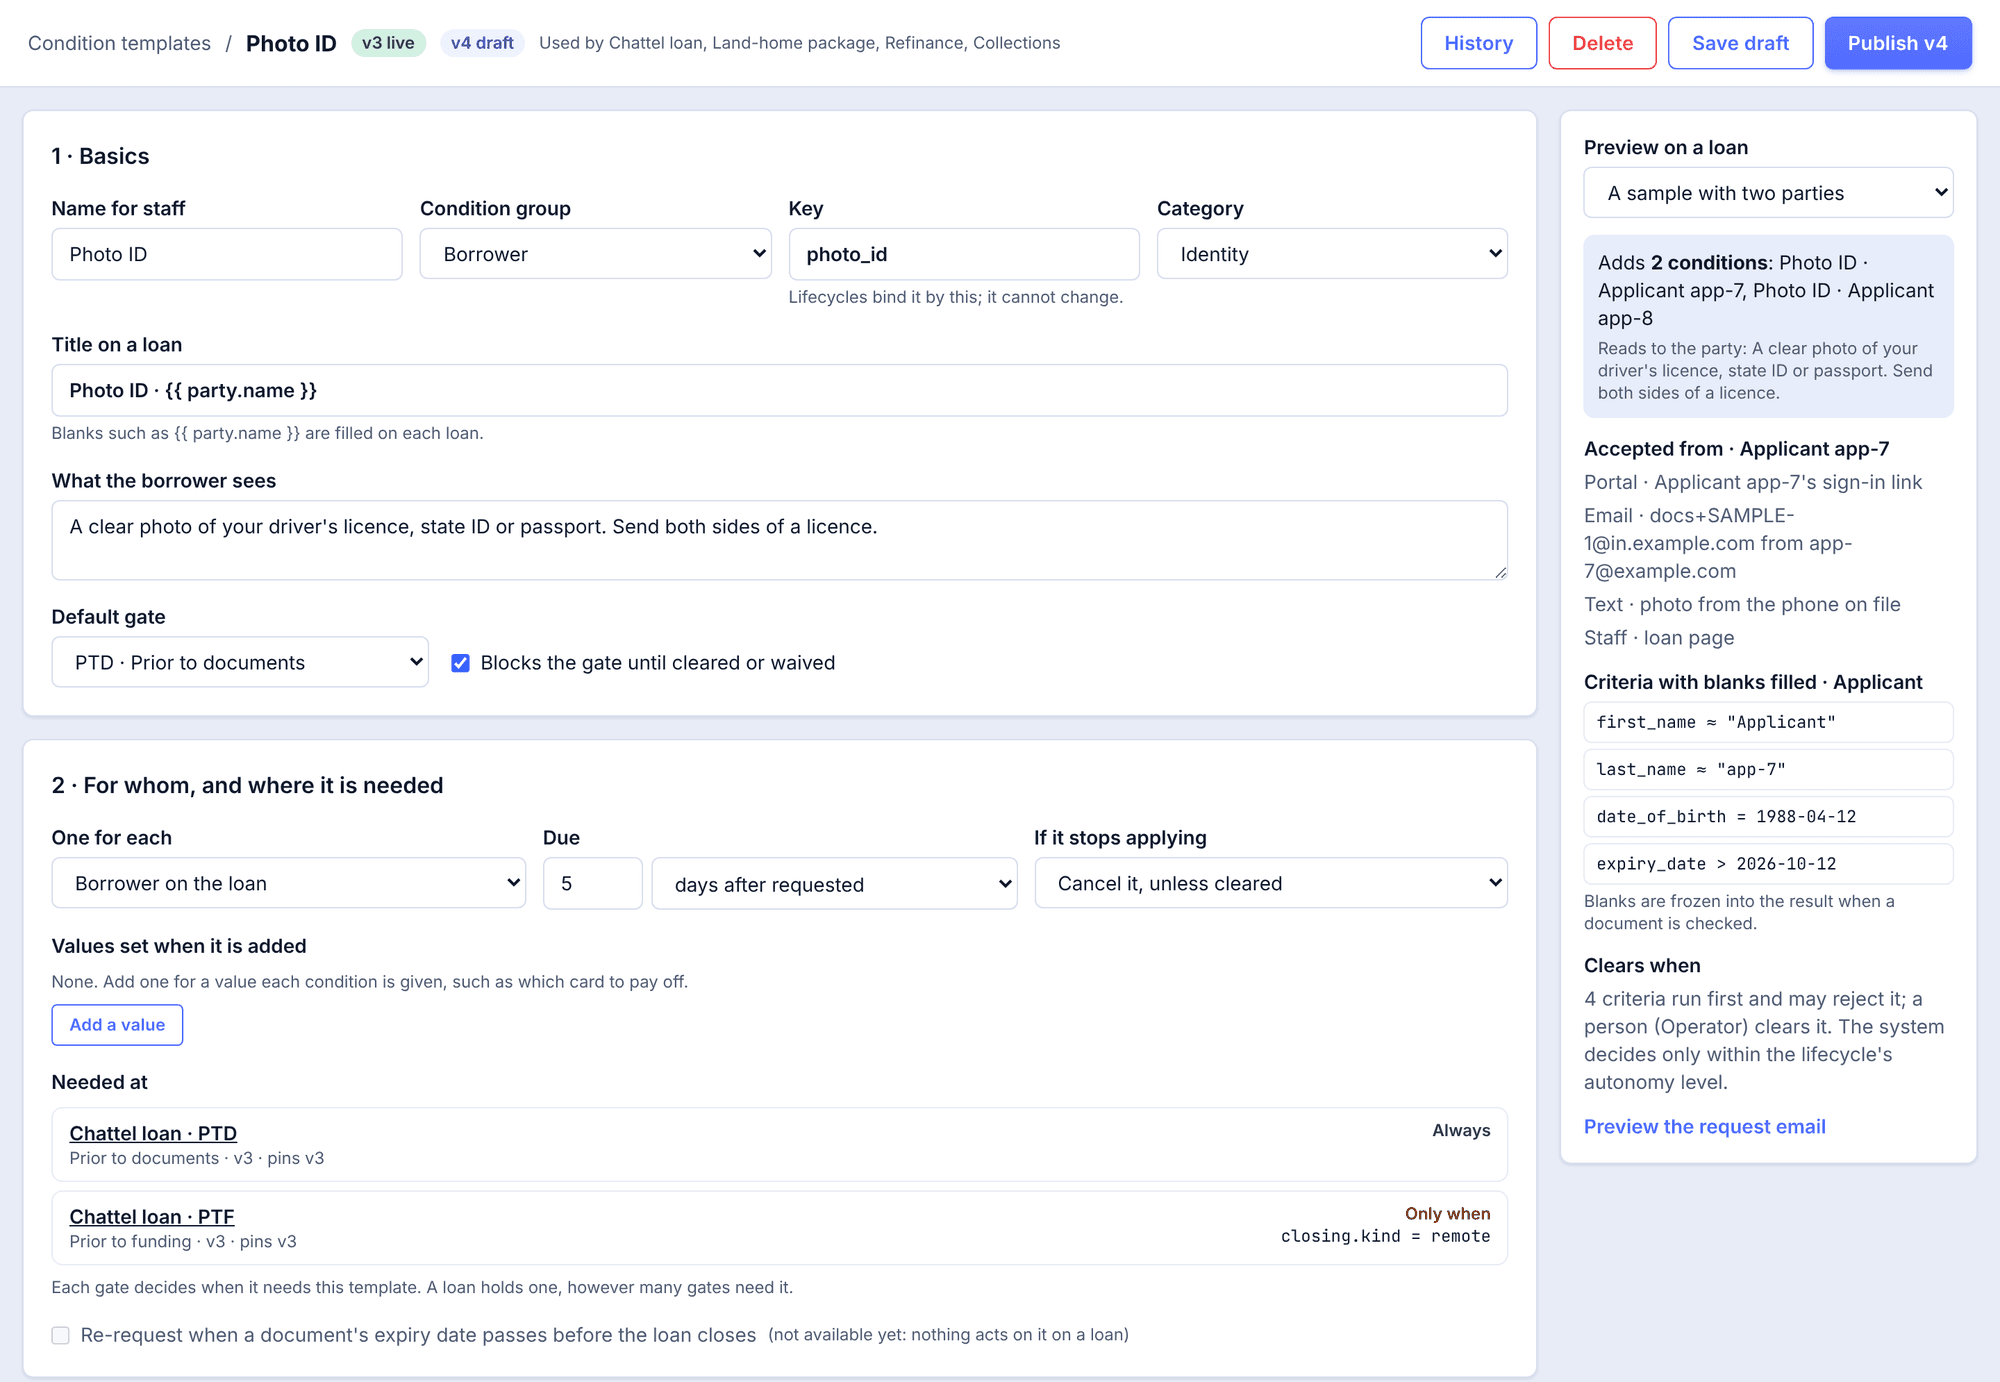This screenshot has height=1382, width=2000.
Task: Click the Email docs+SAMPLE address text
Action: point(1718,543)
